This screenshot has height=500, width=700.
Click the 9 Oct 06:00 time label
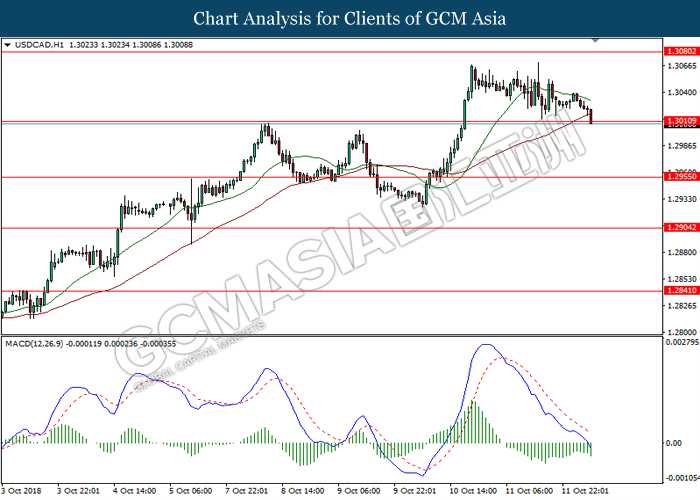tap(359, 491)
